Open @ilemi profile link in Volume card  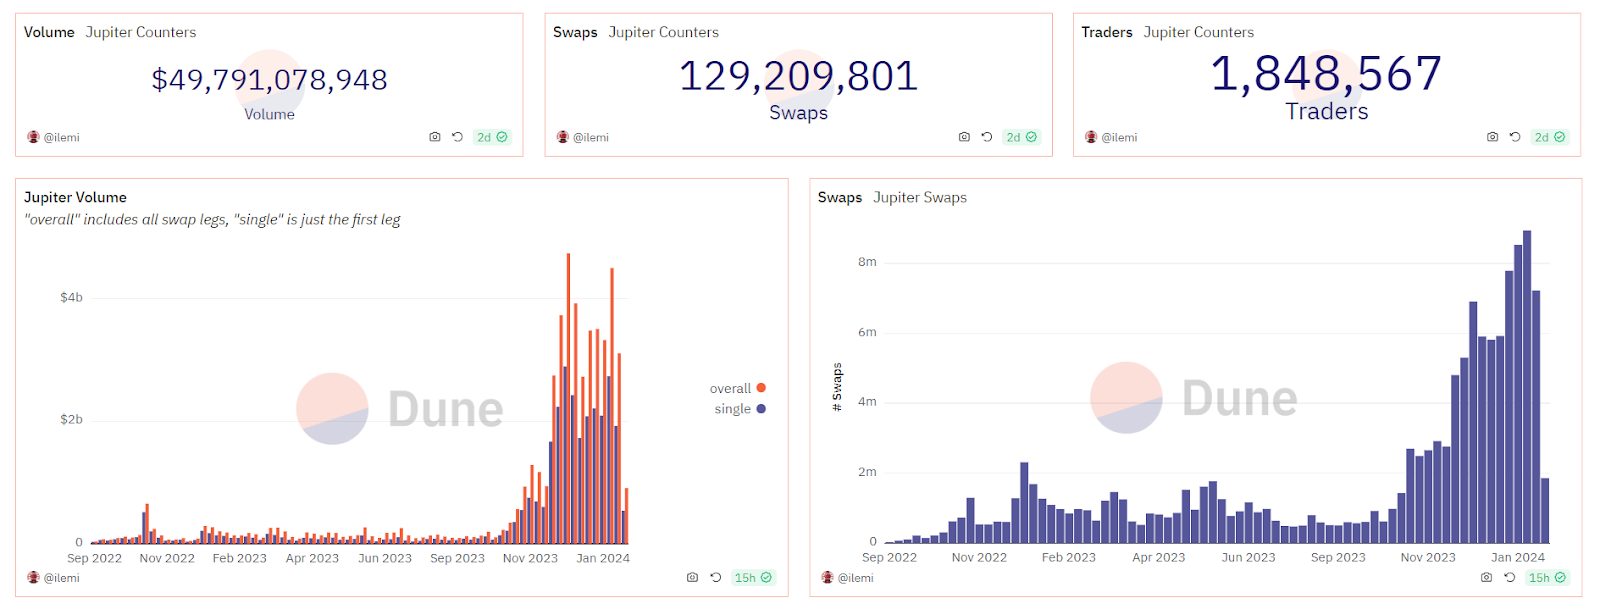point(62,138)
